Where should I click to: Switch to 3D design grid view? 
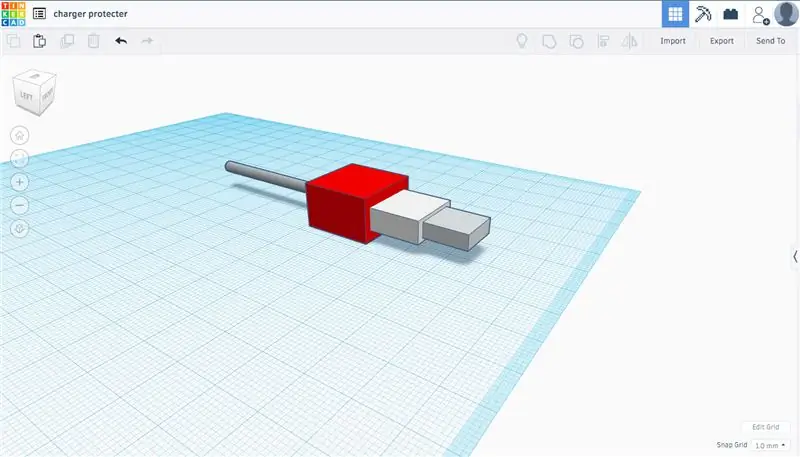click(x=675, y=14)
